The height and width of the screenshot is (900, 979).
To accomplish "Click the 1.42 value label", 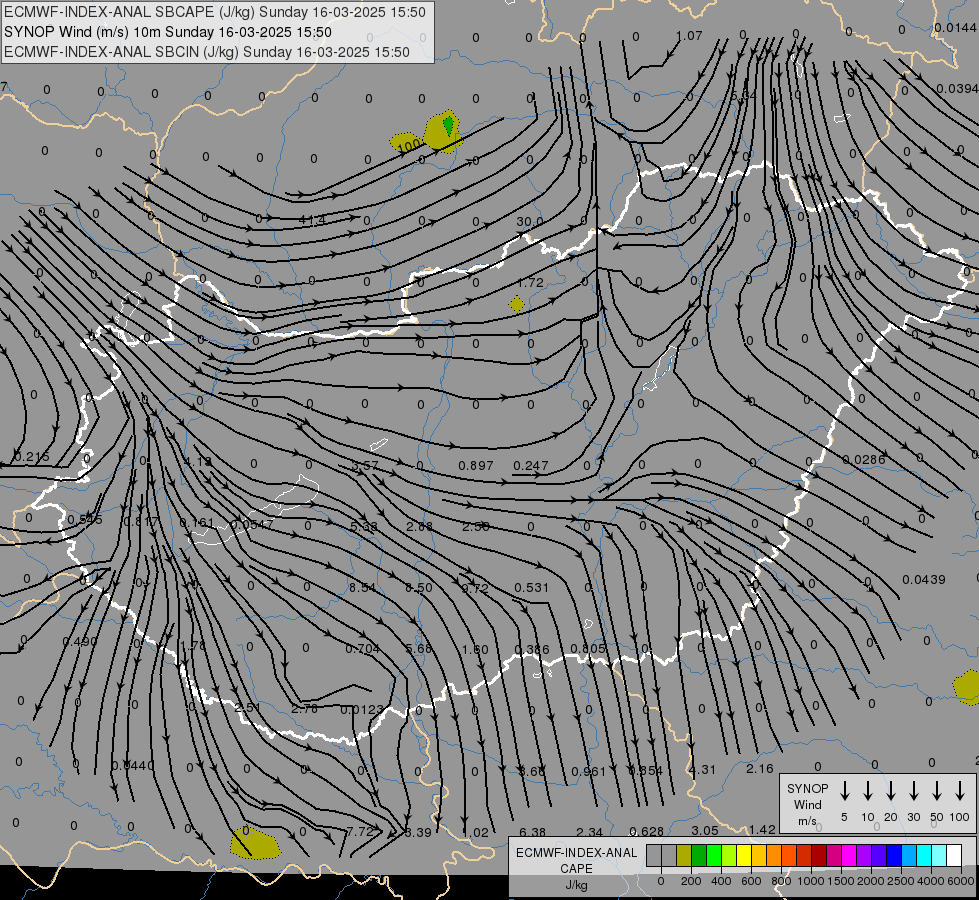I will pyautogui.click(x=762, y=829).
